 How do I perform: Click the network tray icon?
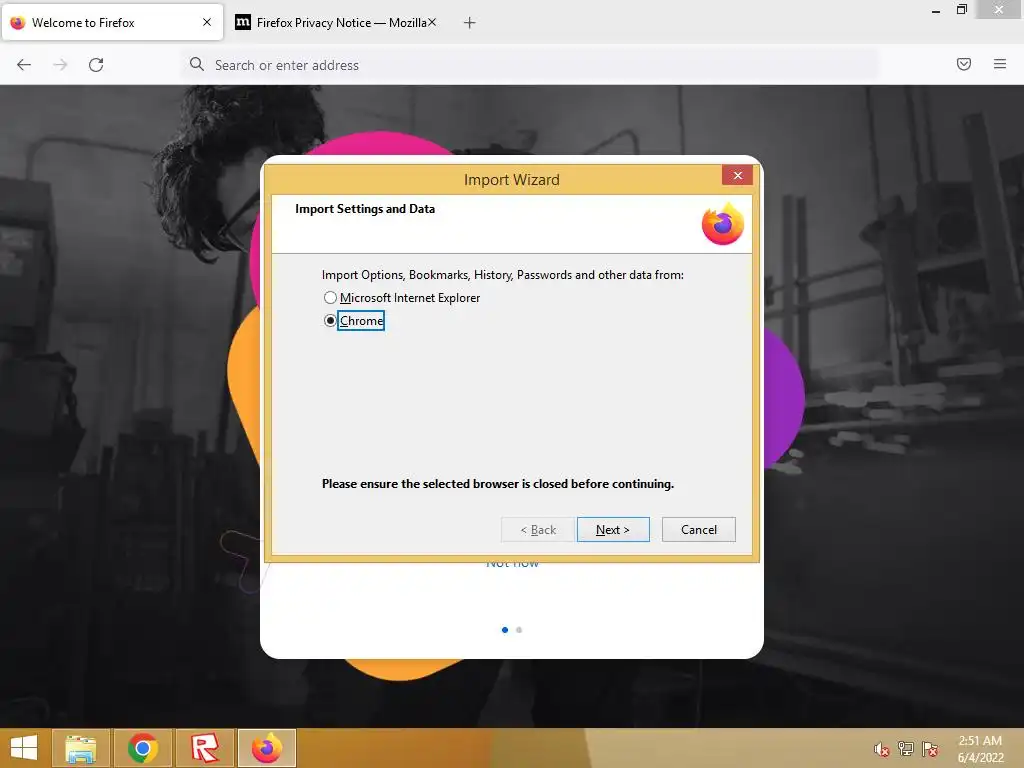tap(906, 749)
